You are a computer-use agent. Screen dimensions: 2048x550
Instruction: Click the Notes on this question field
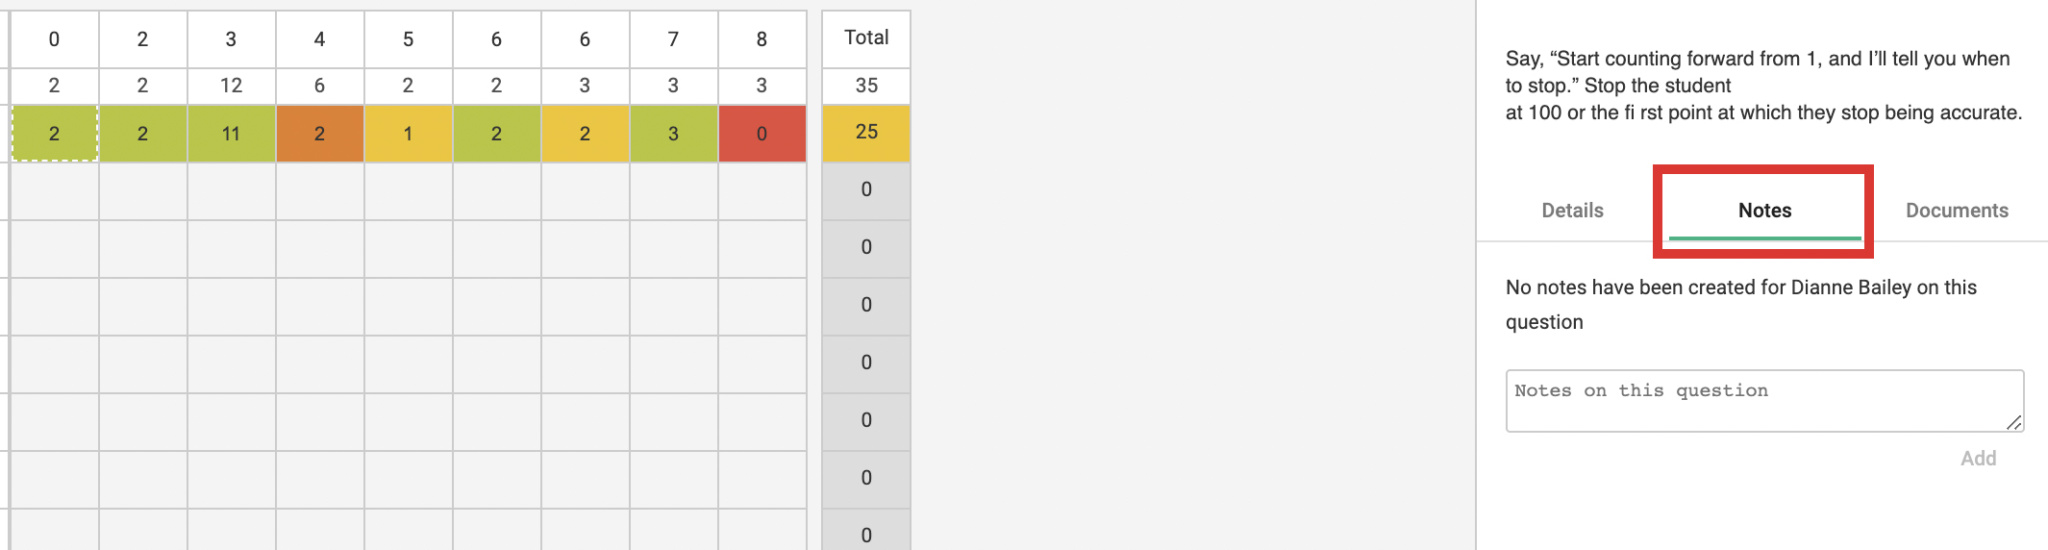[x=1764, y=401]
